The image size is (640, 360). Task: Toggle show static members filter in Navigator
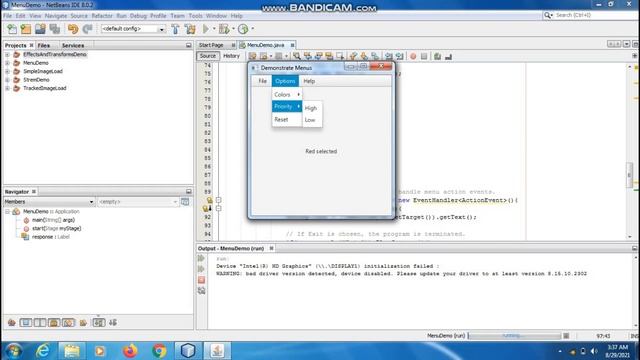click(x=40, y=322)
